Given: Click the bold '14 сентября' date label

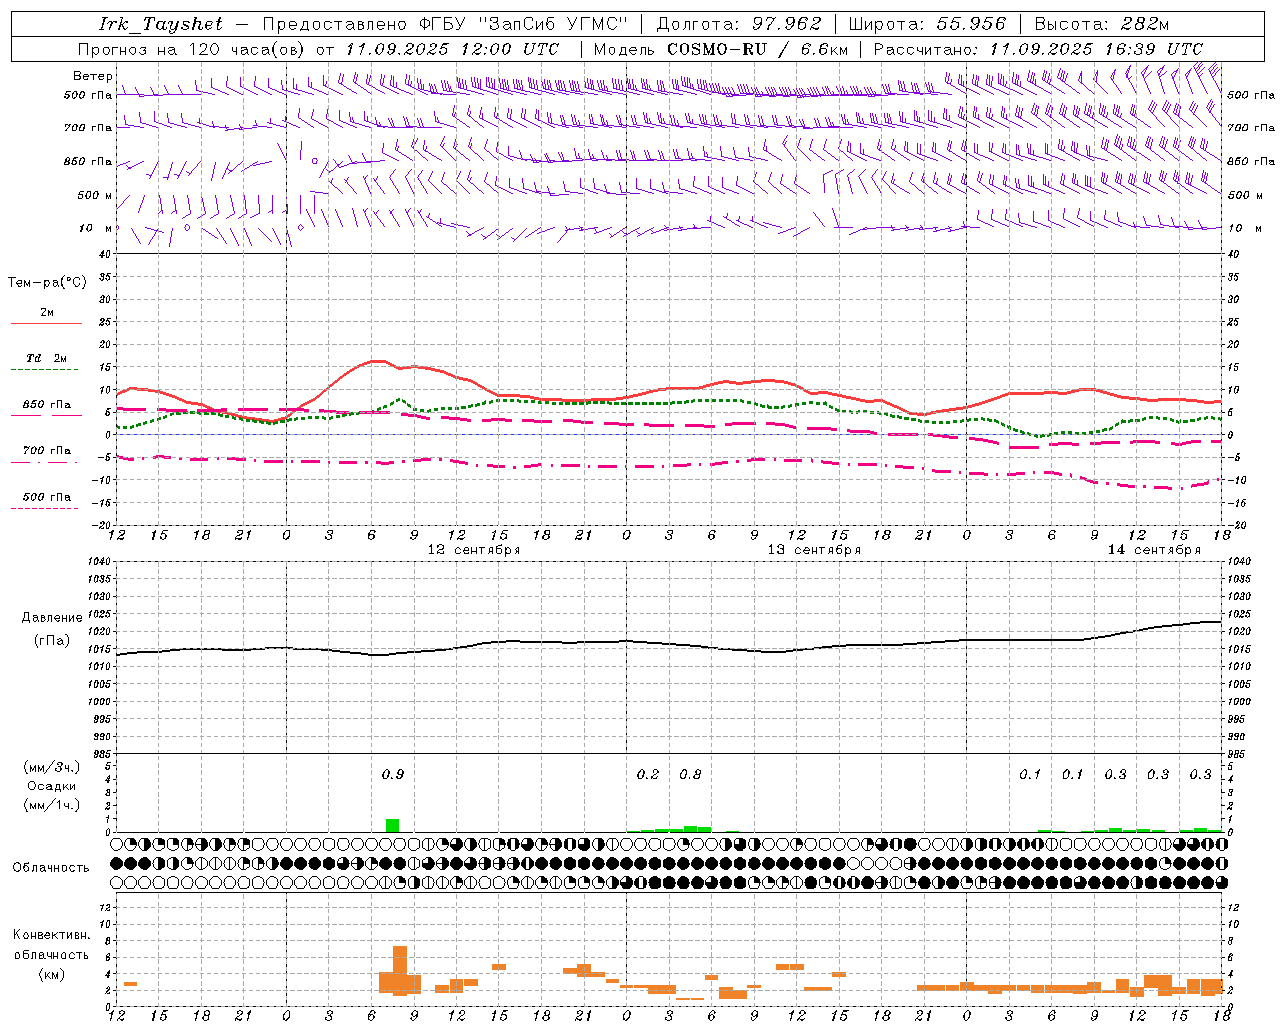Looking at the screenshot, I should [x=1154, y=550].
